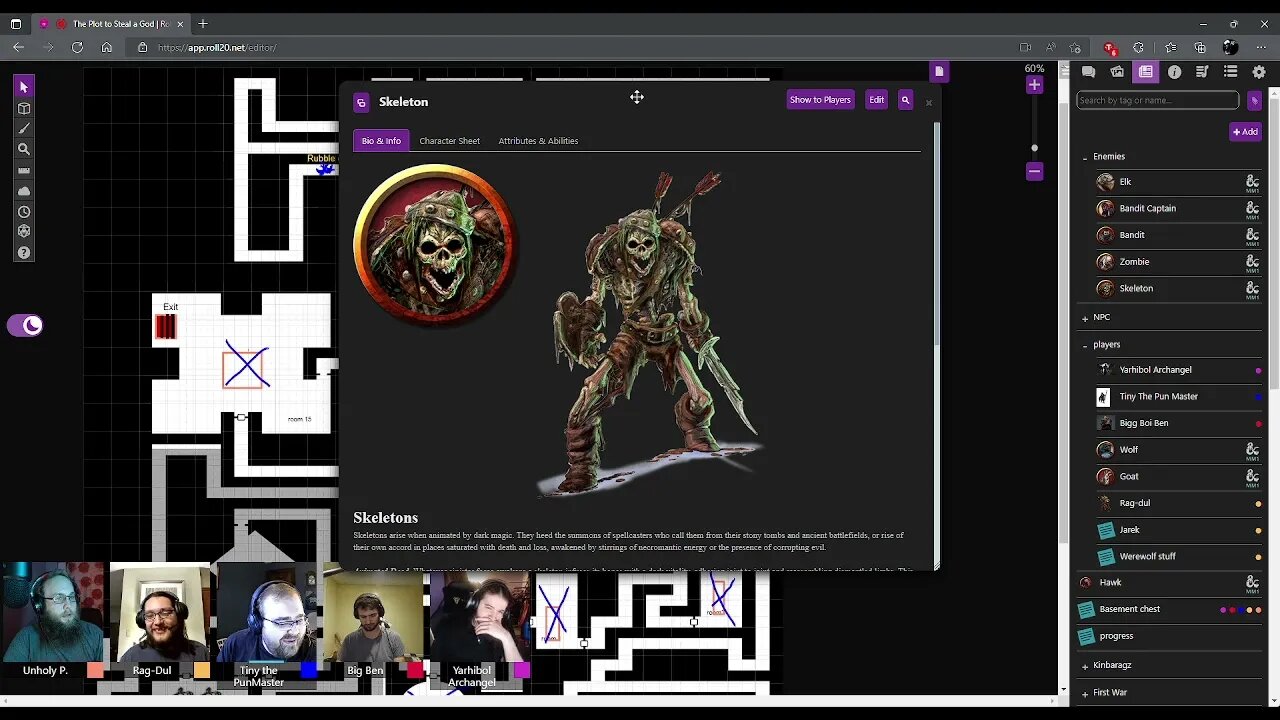Switch to Character Sheet tab
Viewport: 1280px width, 720px height.
click(x=450, y=141)
